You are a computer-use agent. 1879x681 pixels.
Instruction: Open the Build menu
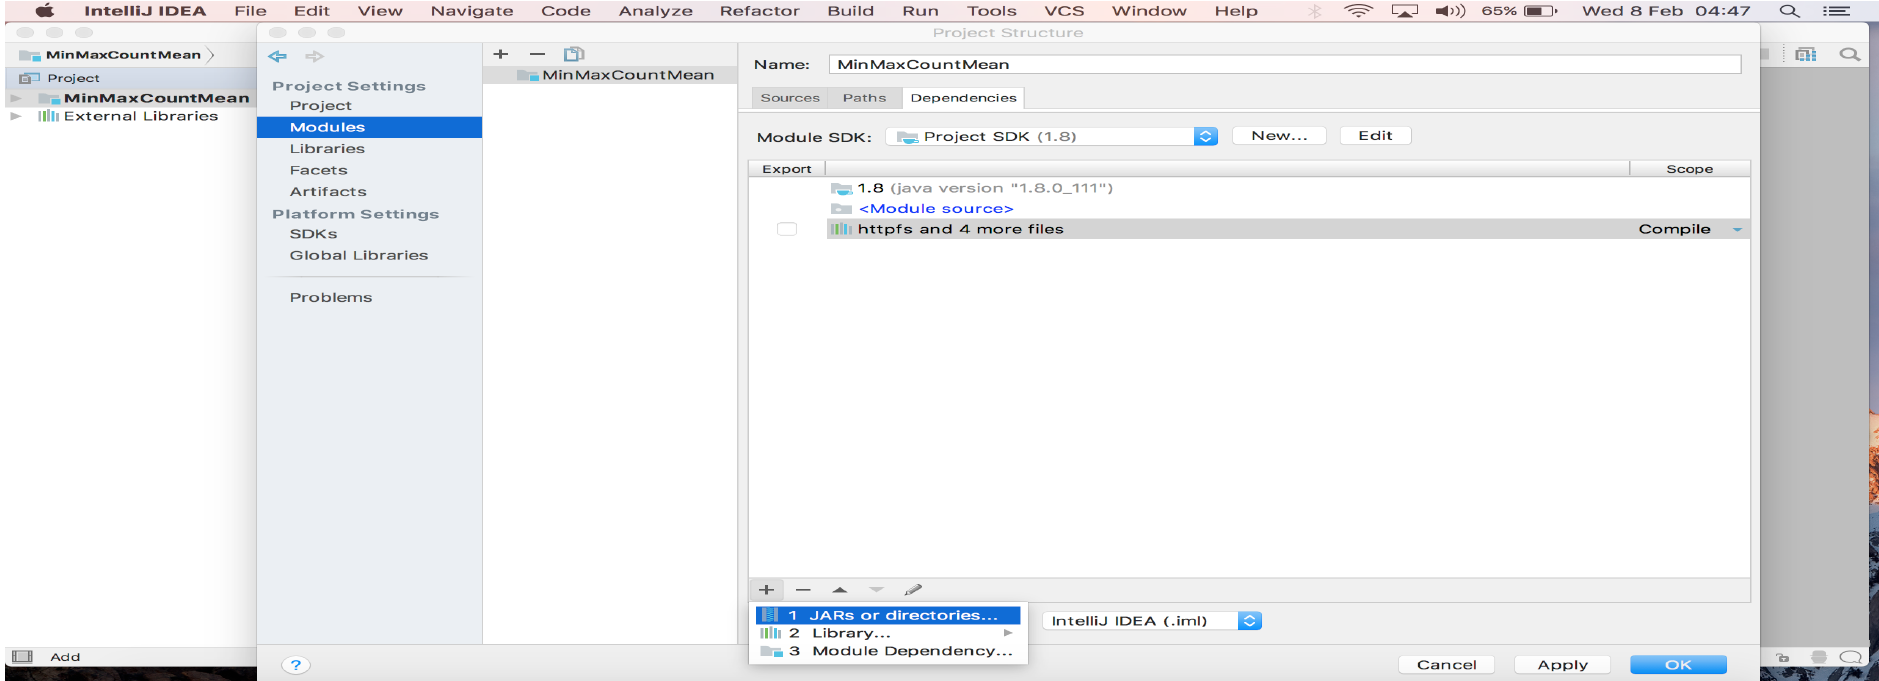[x=850, y=11]
